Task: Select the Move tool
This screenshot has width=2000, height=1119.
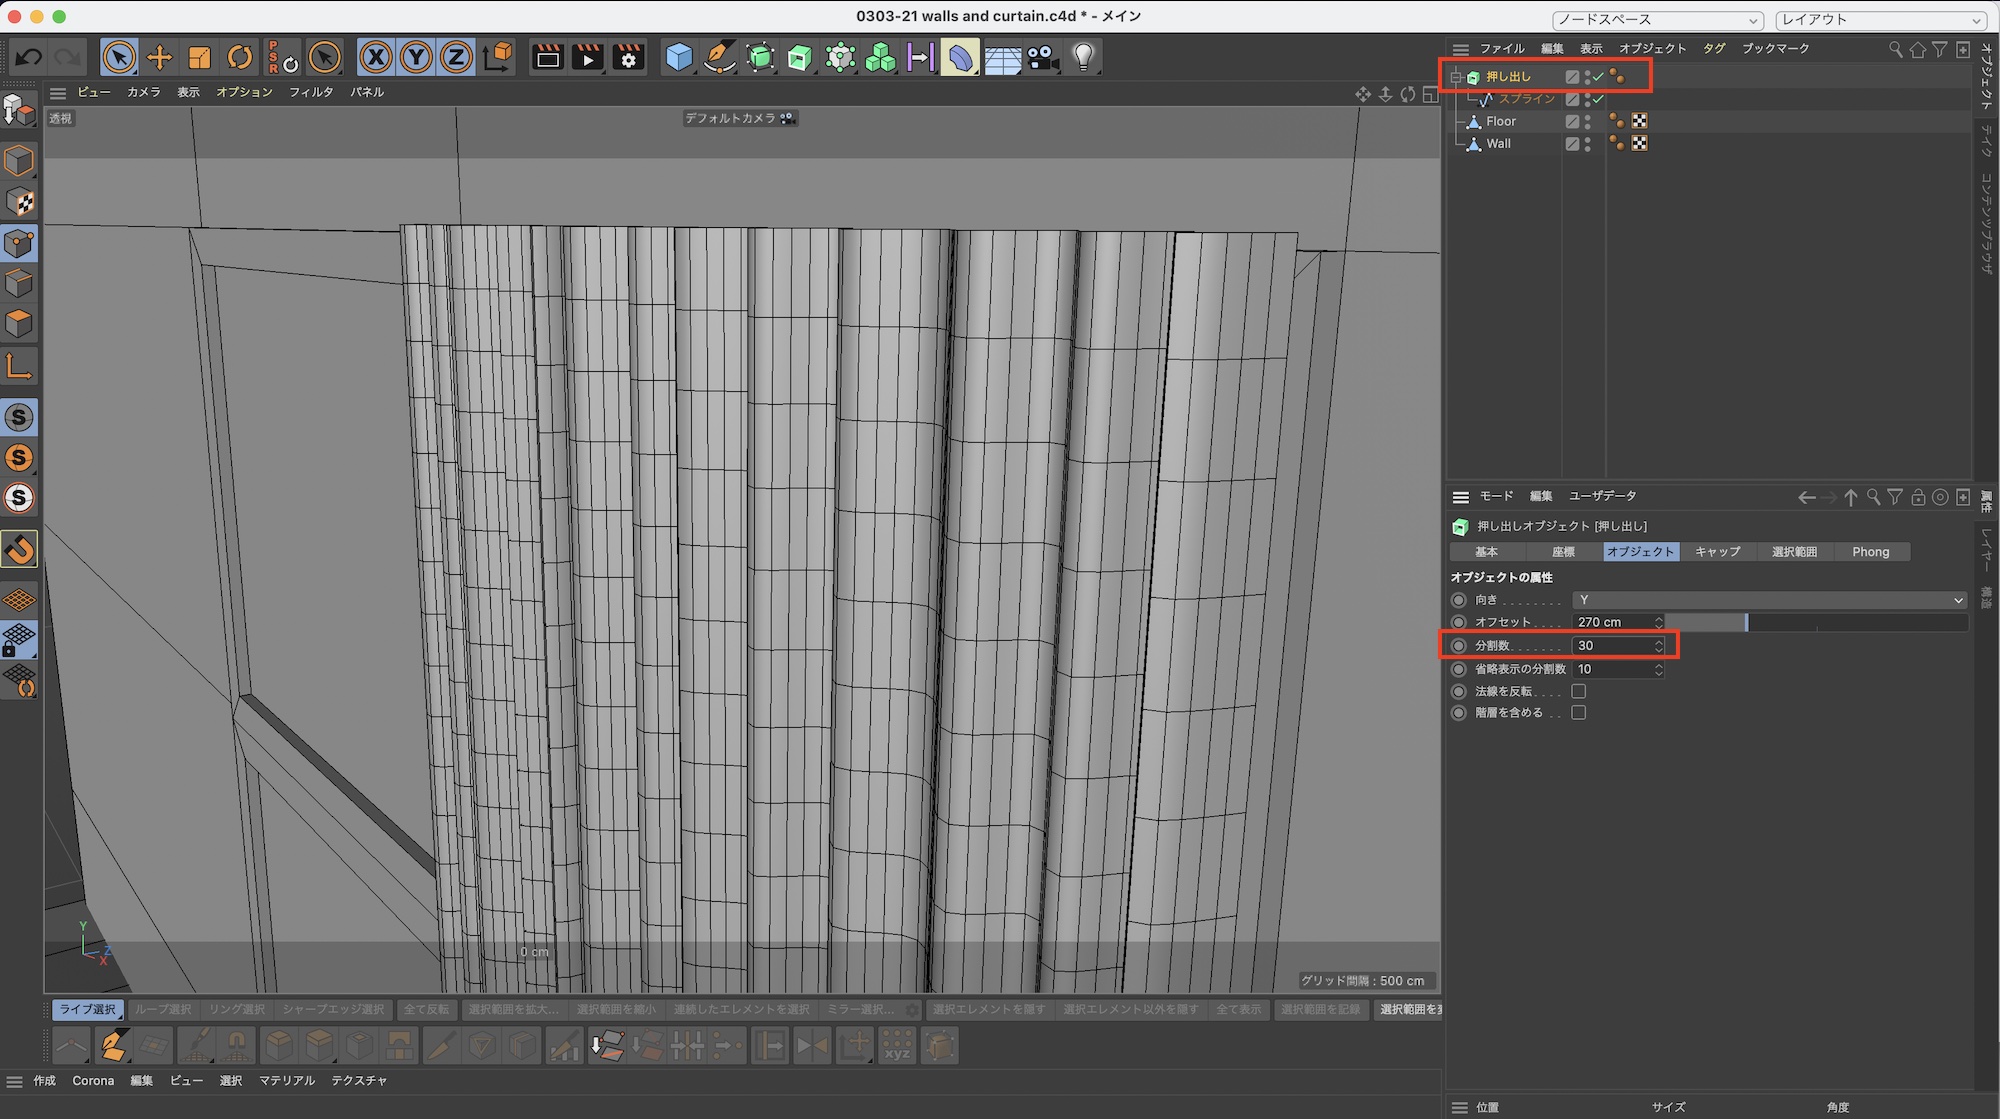Action: click(x=159, y=57)
